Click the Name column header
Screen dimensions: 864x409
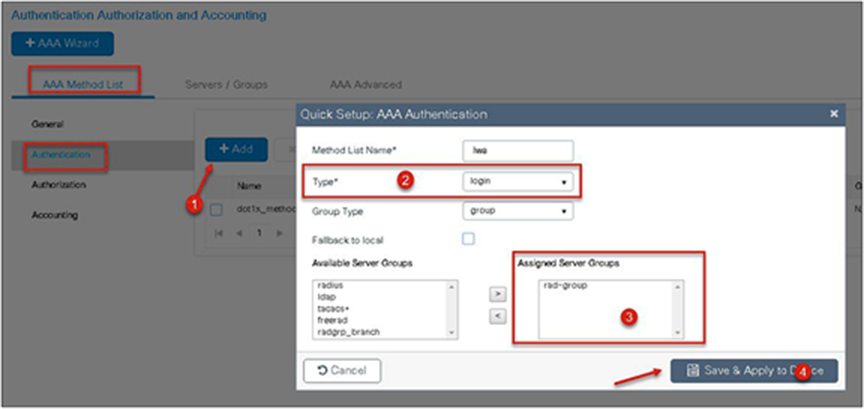tap(249, 186)
